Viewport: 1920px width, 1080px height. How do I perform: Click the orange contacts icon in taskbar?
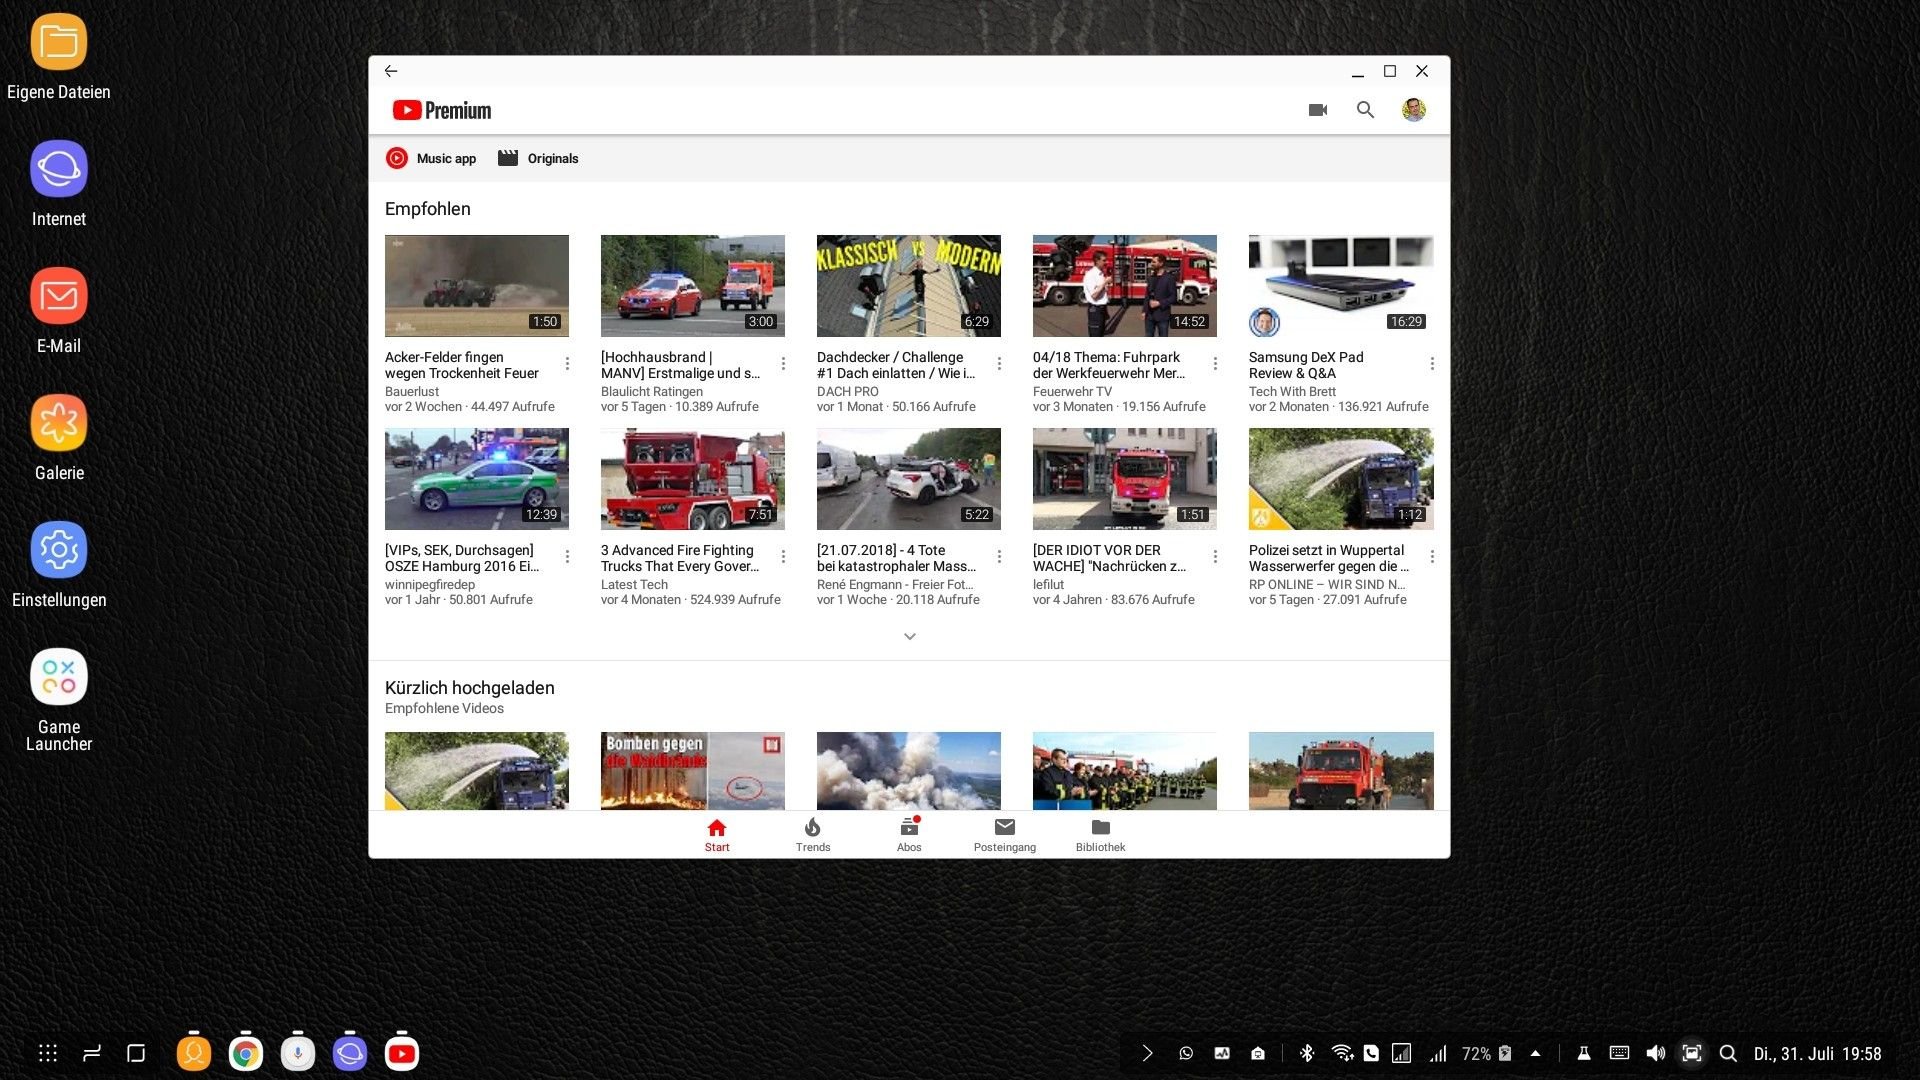click(x=193, y=1053)
